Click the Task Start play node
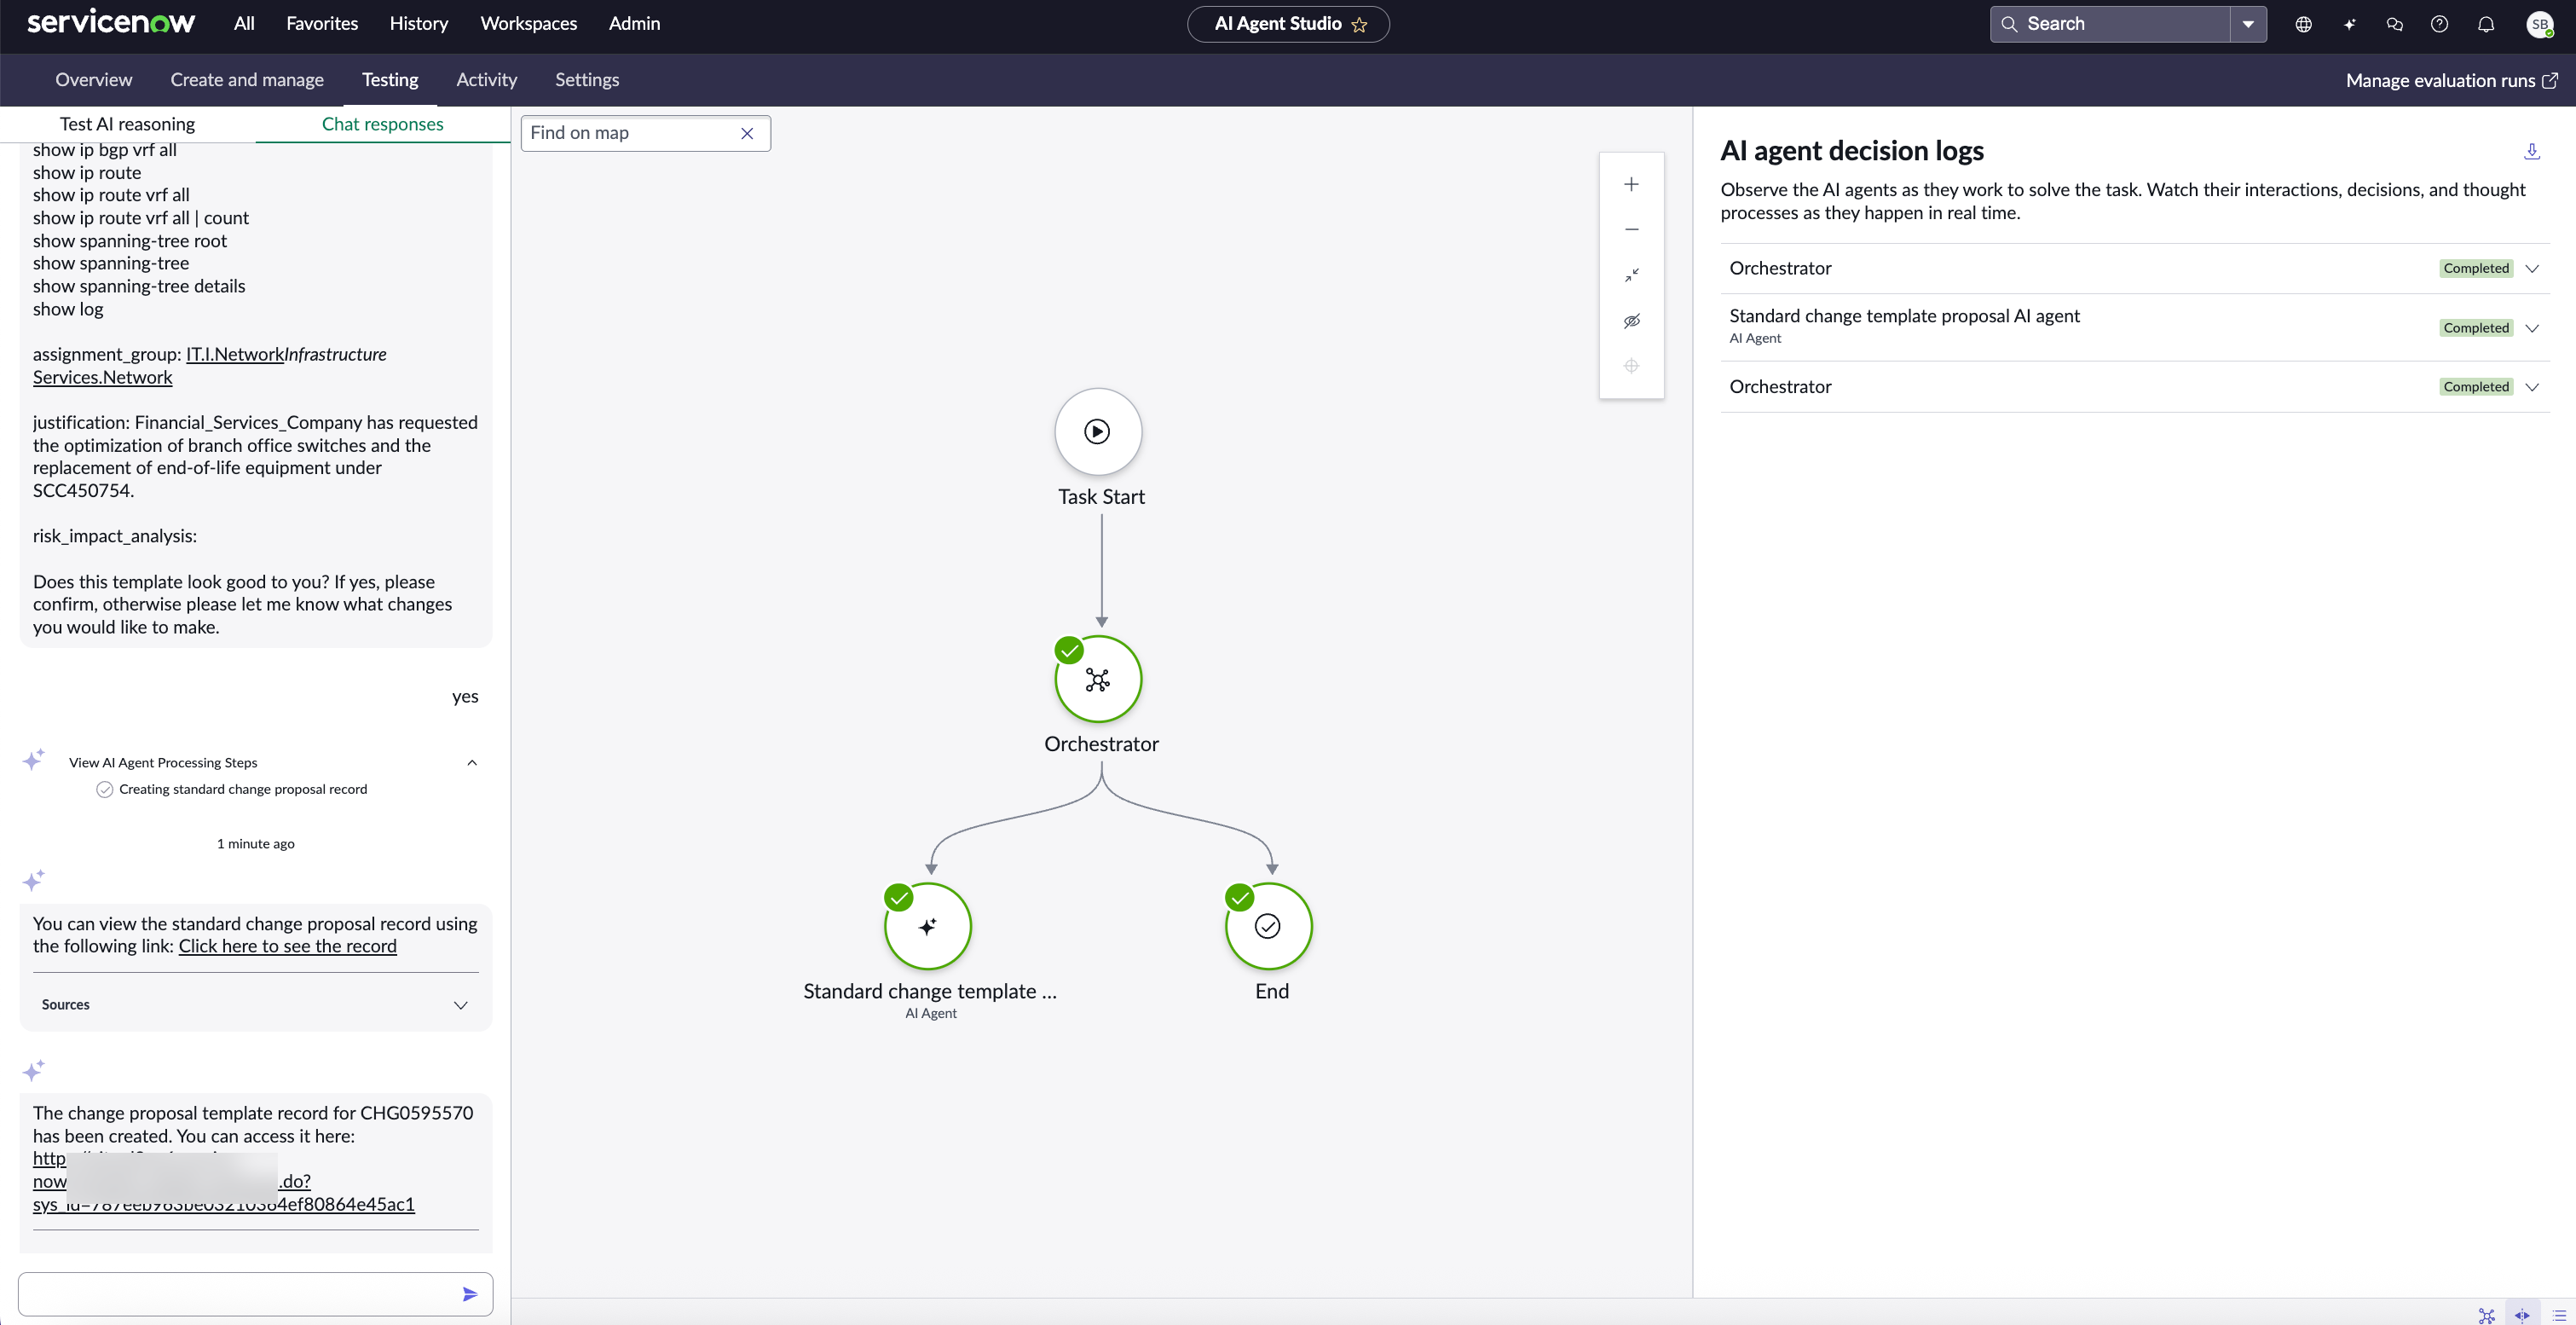 click(x=1097, y=431)
